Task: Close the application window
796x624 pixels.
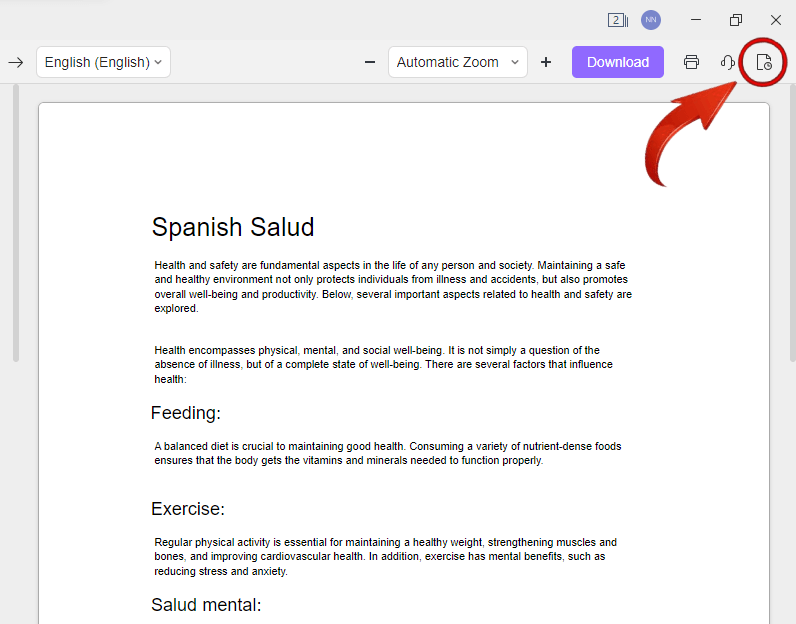Action: 776,20
